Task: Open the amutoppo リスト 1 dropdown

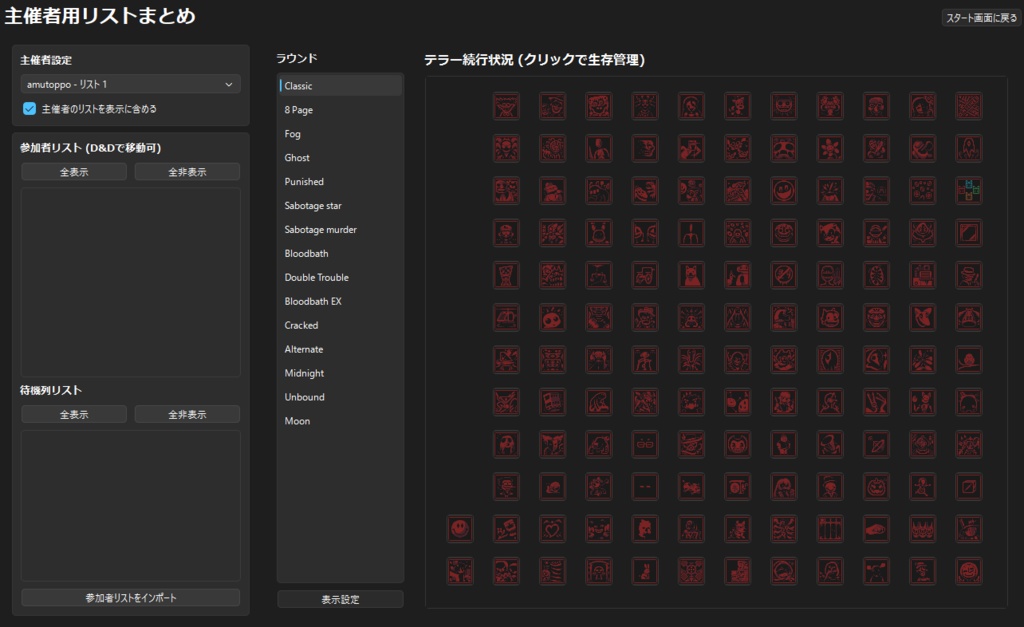Action: pos(130,84)
